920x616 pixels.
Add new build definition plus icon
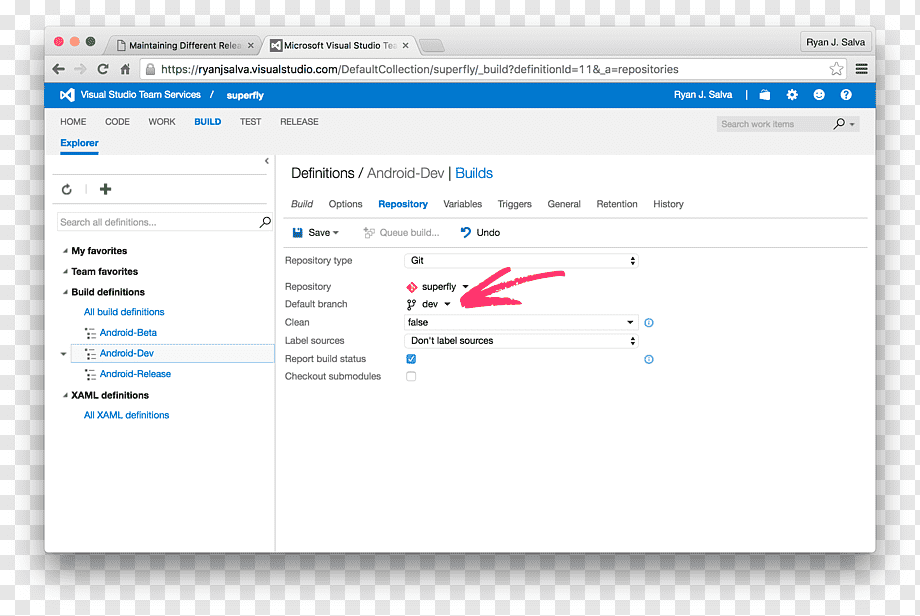(106, 189)
